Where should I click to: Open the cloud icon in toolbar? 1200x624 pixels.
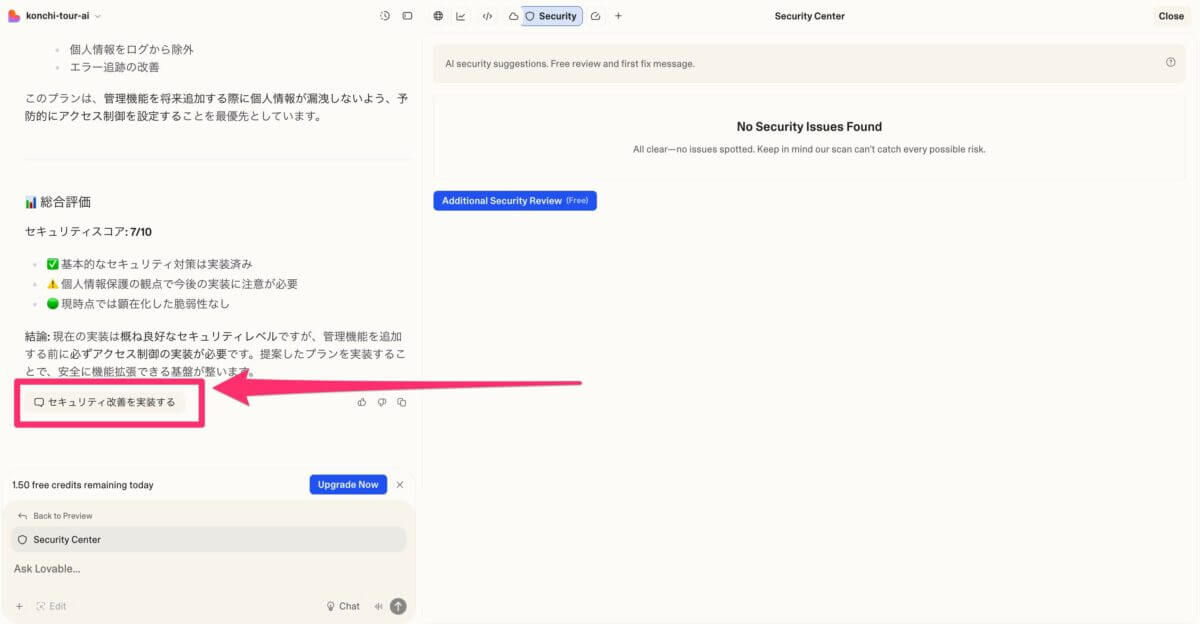tap(513, 16)
